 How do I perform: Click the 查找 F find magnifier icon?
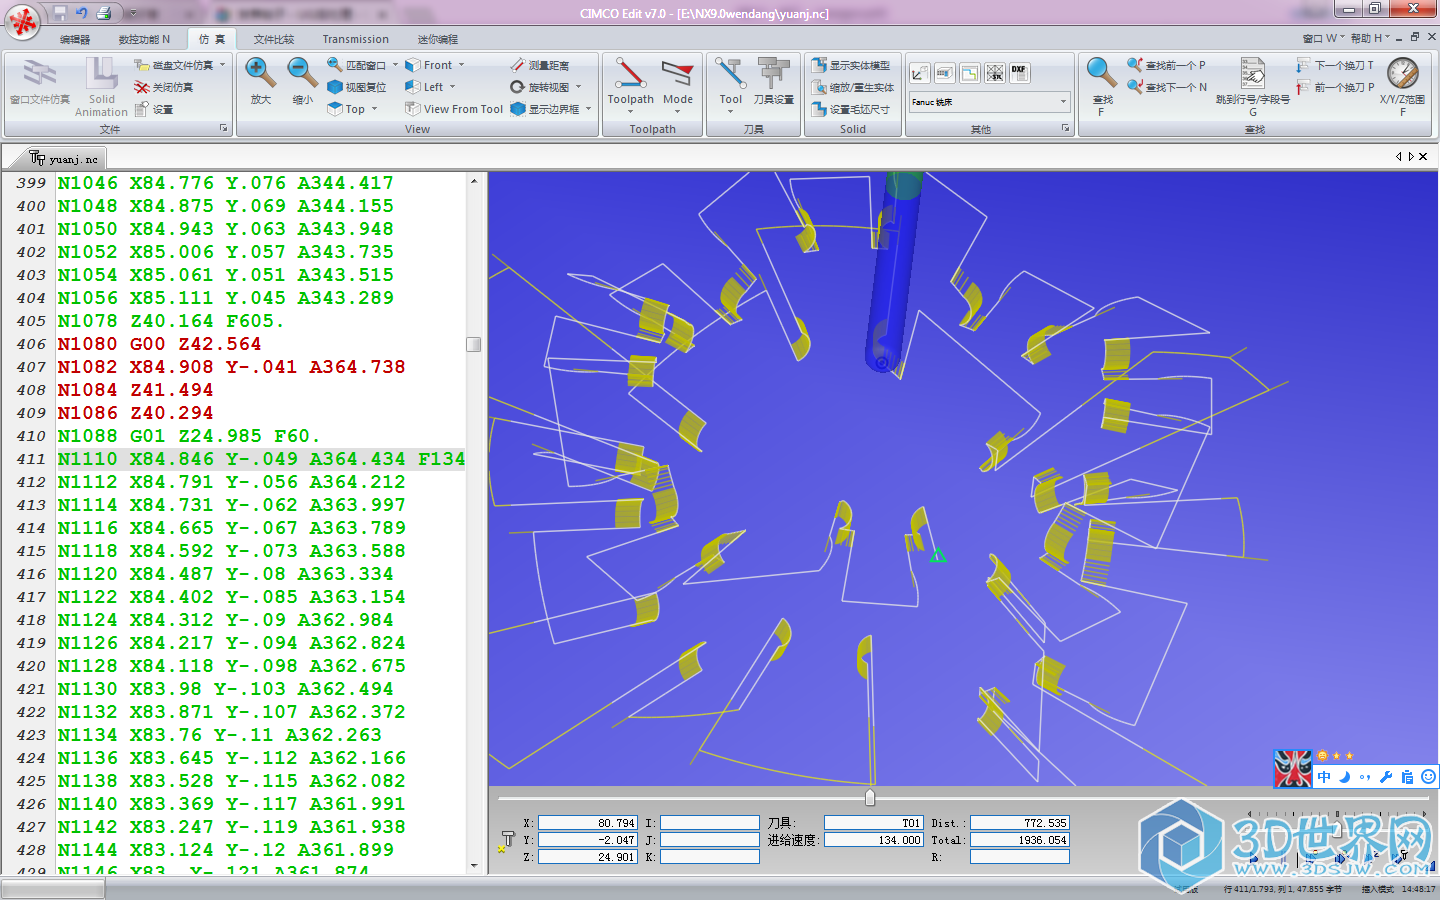click(x=1102, y=74)
